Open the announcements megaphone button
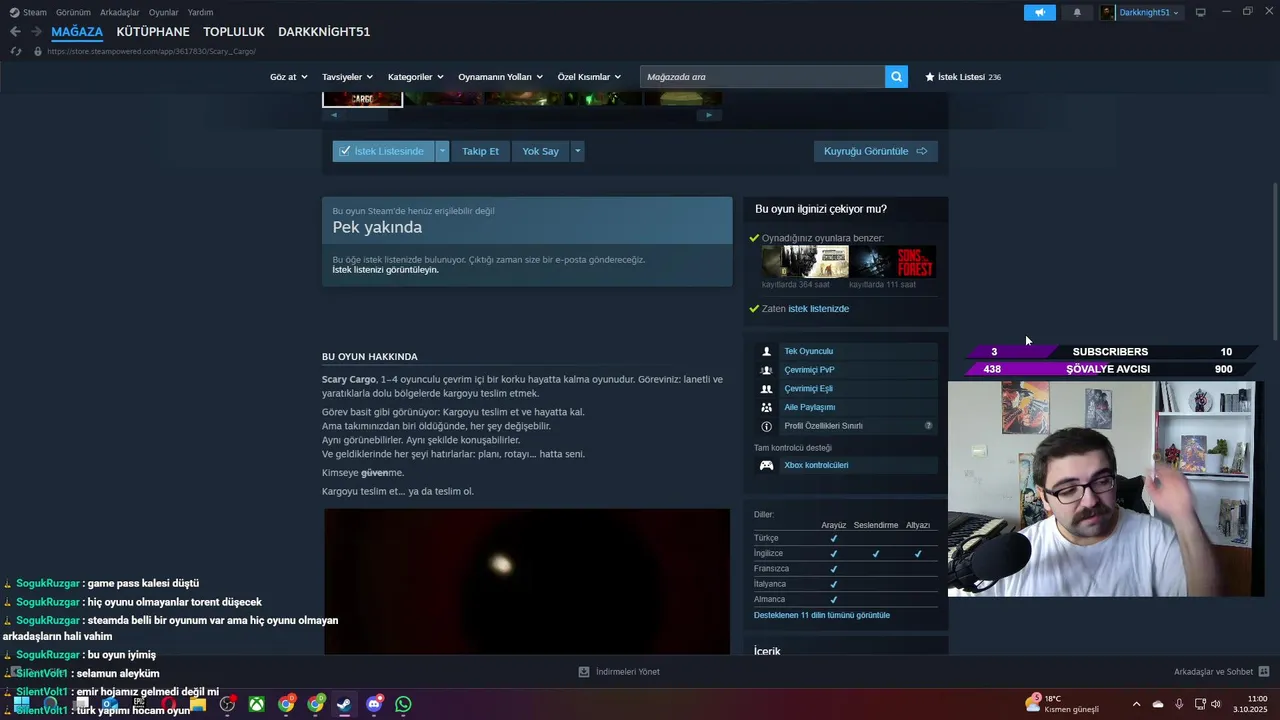Image resolution: width=1280 pixels, height=720 pixels. pyautogui.click(x=1039, y=12)
